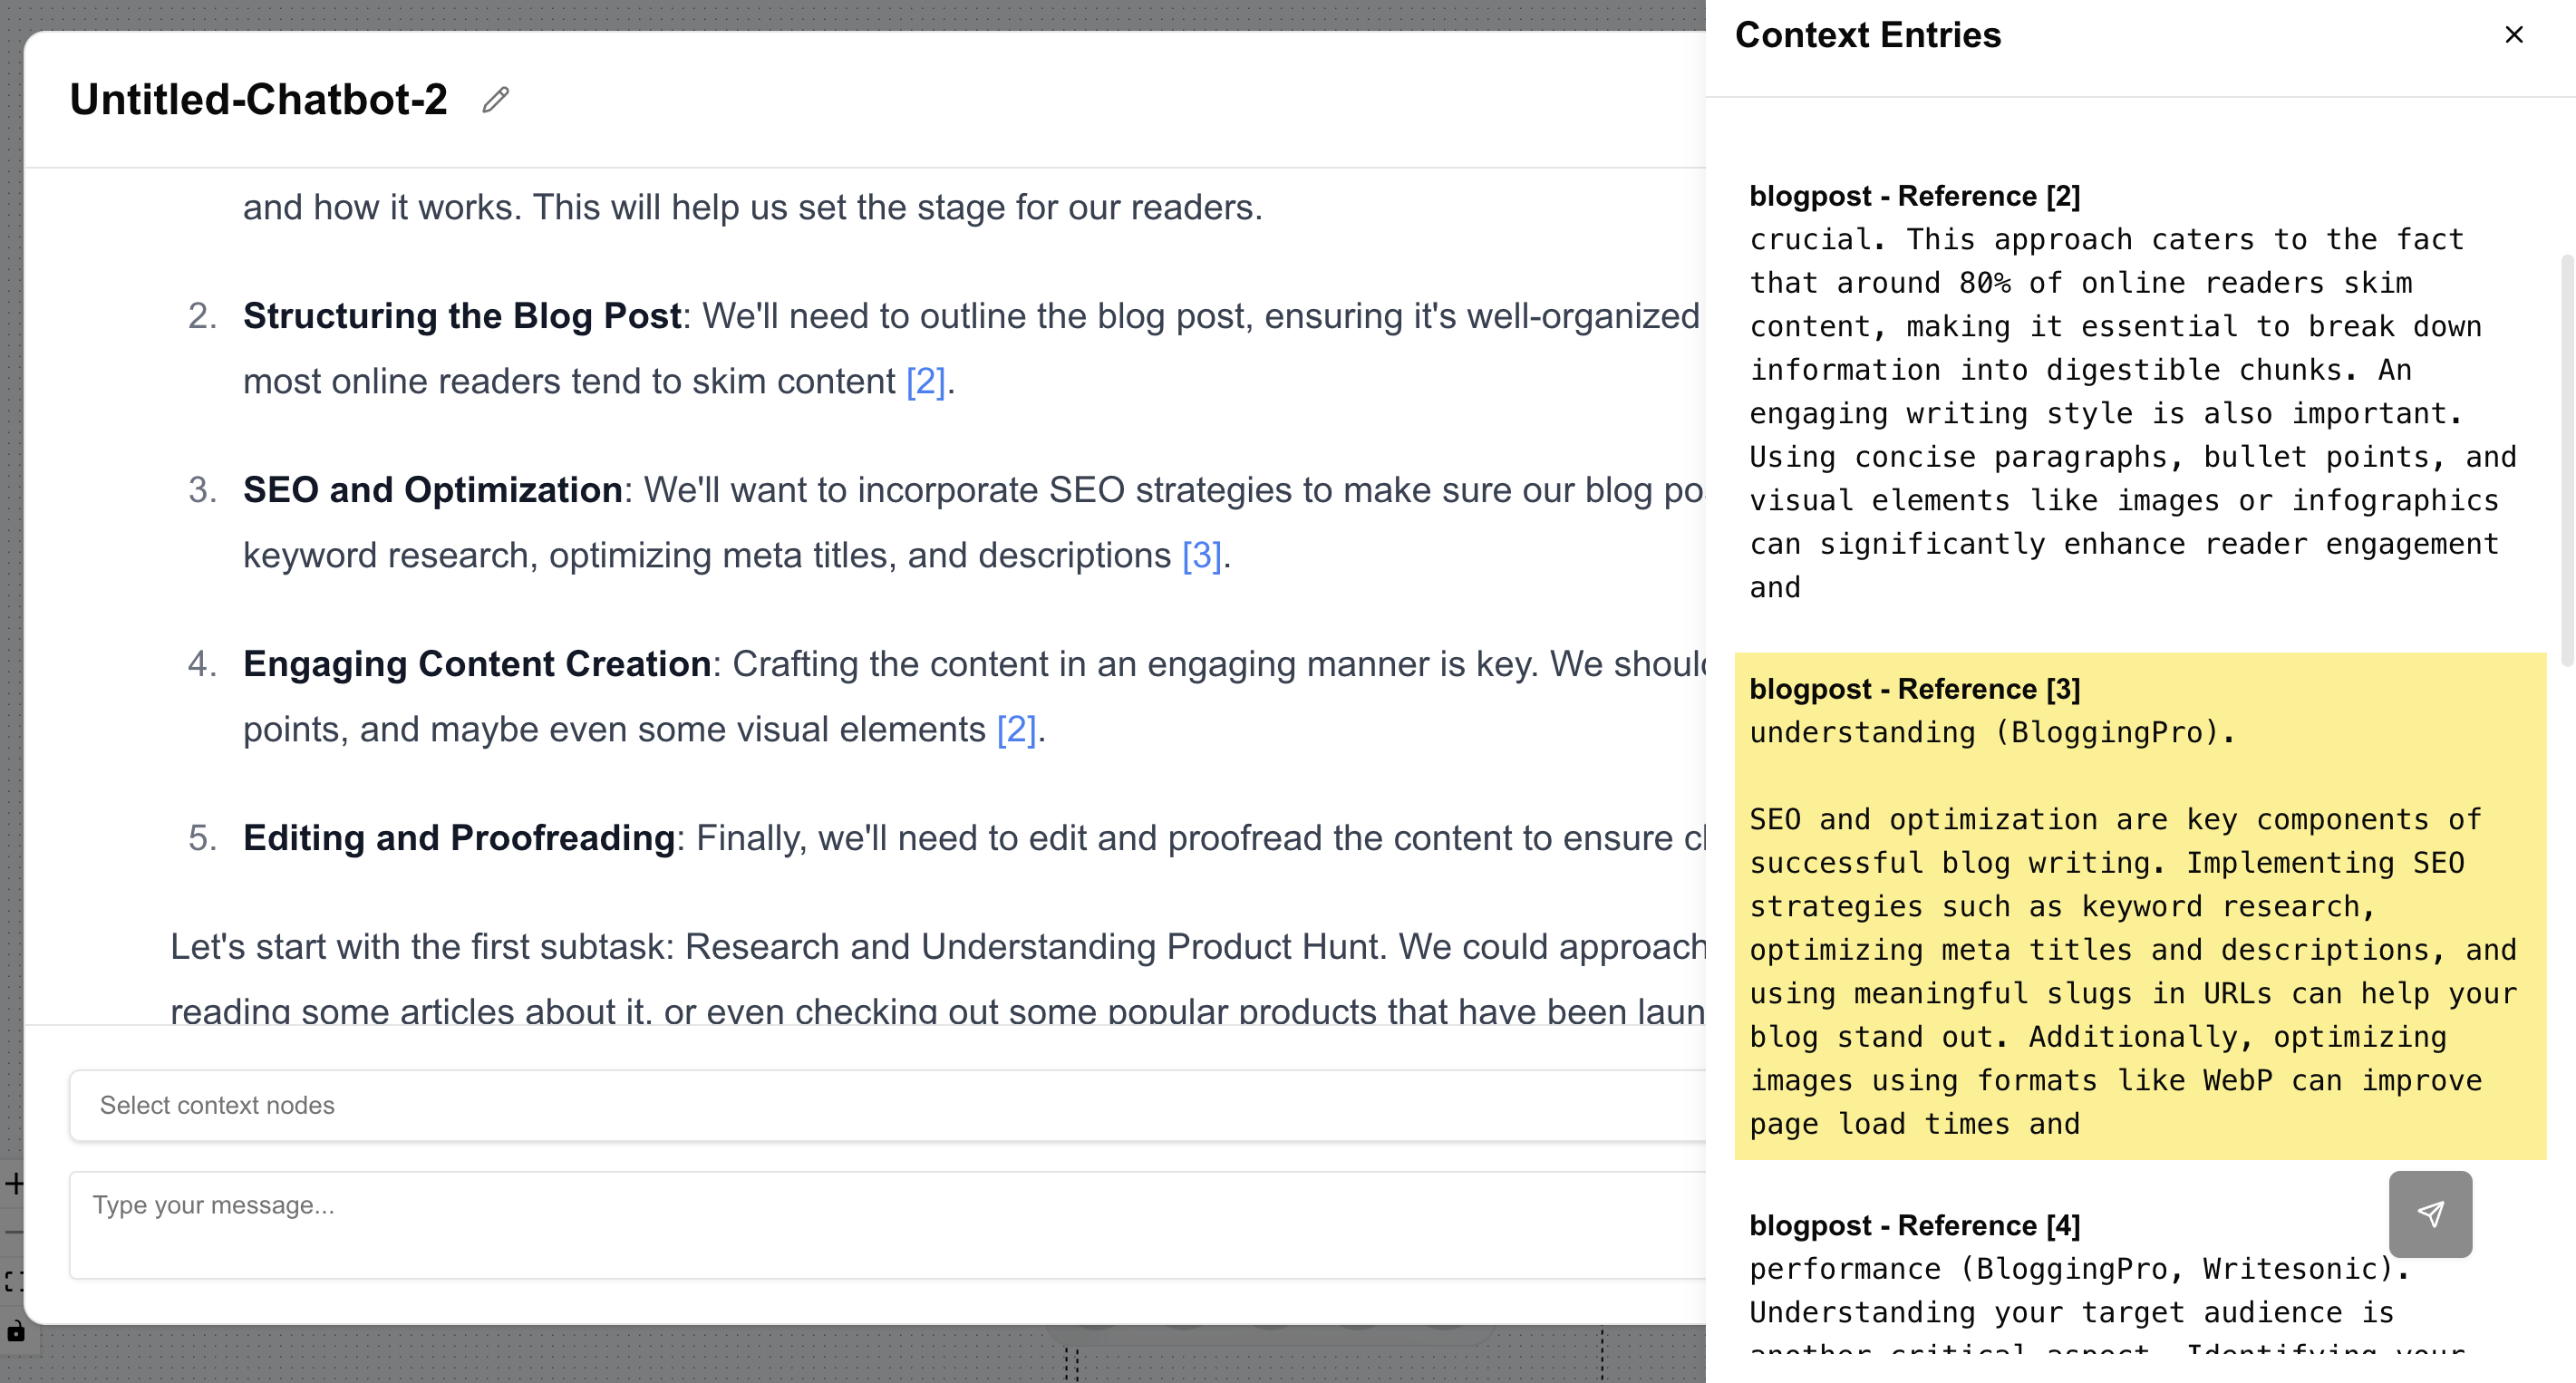Zoom out with the canvas minus icon

tap(14, 1232)
